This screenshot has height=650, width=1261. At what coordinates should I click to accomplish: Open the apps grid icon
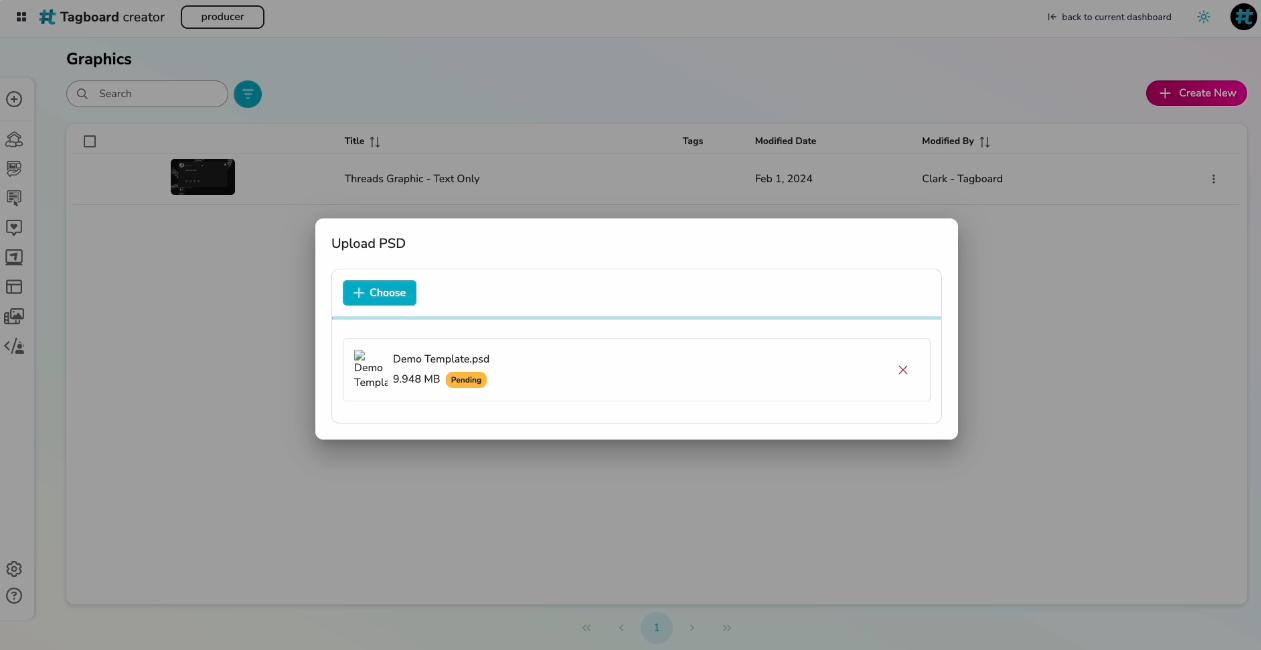21,17
